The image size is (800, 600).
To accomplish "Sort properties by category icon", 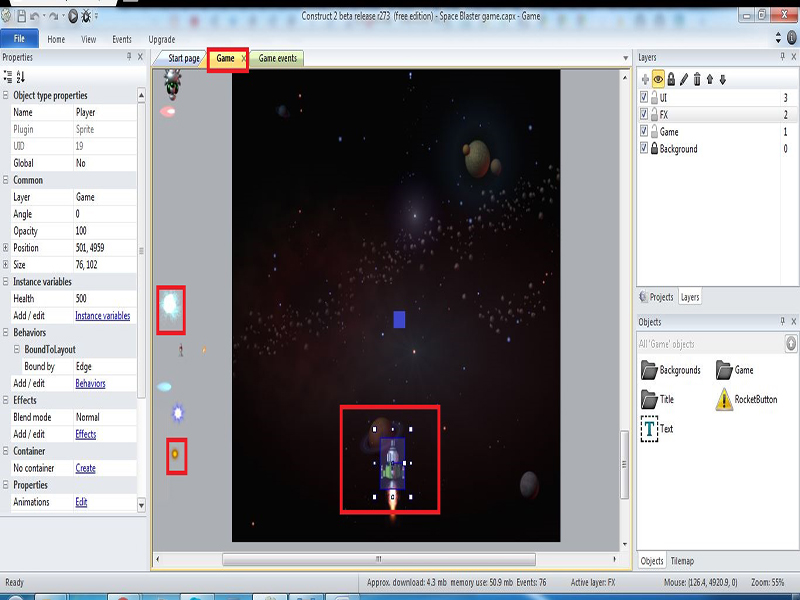I will (x=8, y=77).
